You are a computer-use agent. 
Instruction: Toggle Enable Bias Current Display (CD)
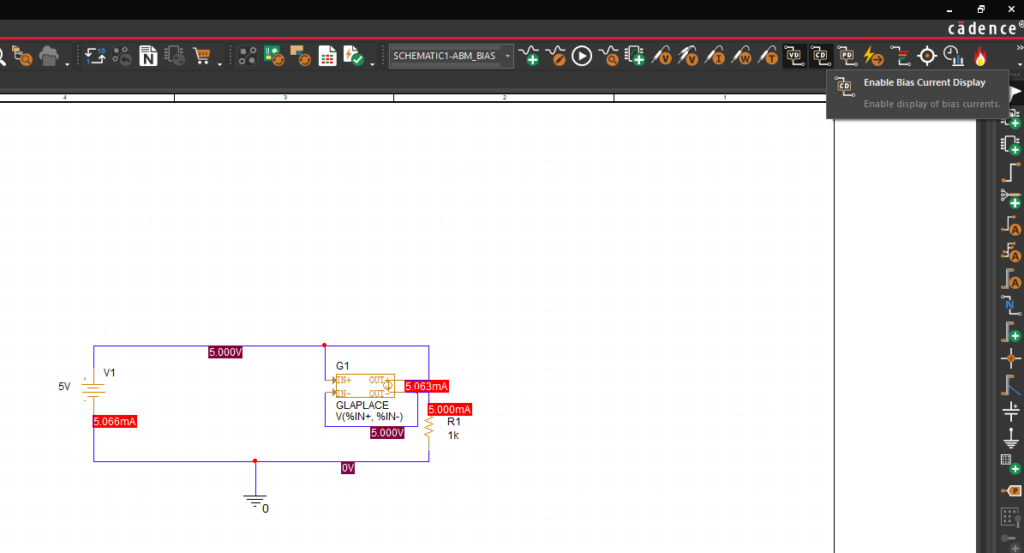(x=820, y=56)
